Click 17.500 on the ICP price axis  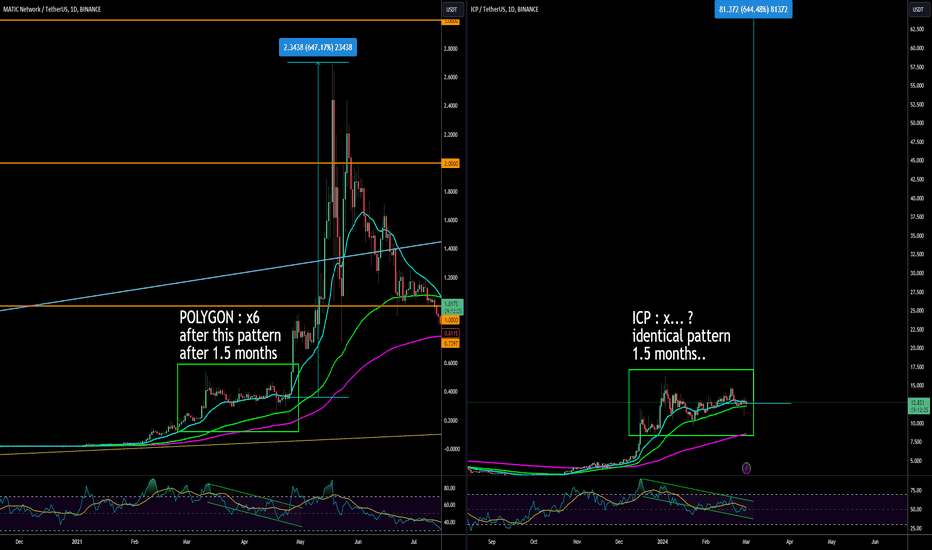point(917,367)
